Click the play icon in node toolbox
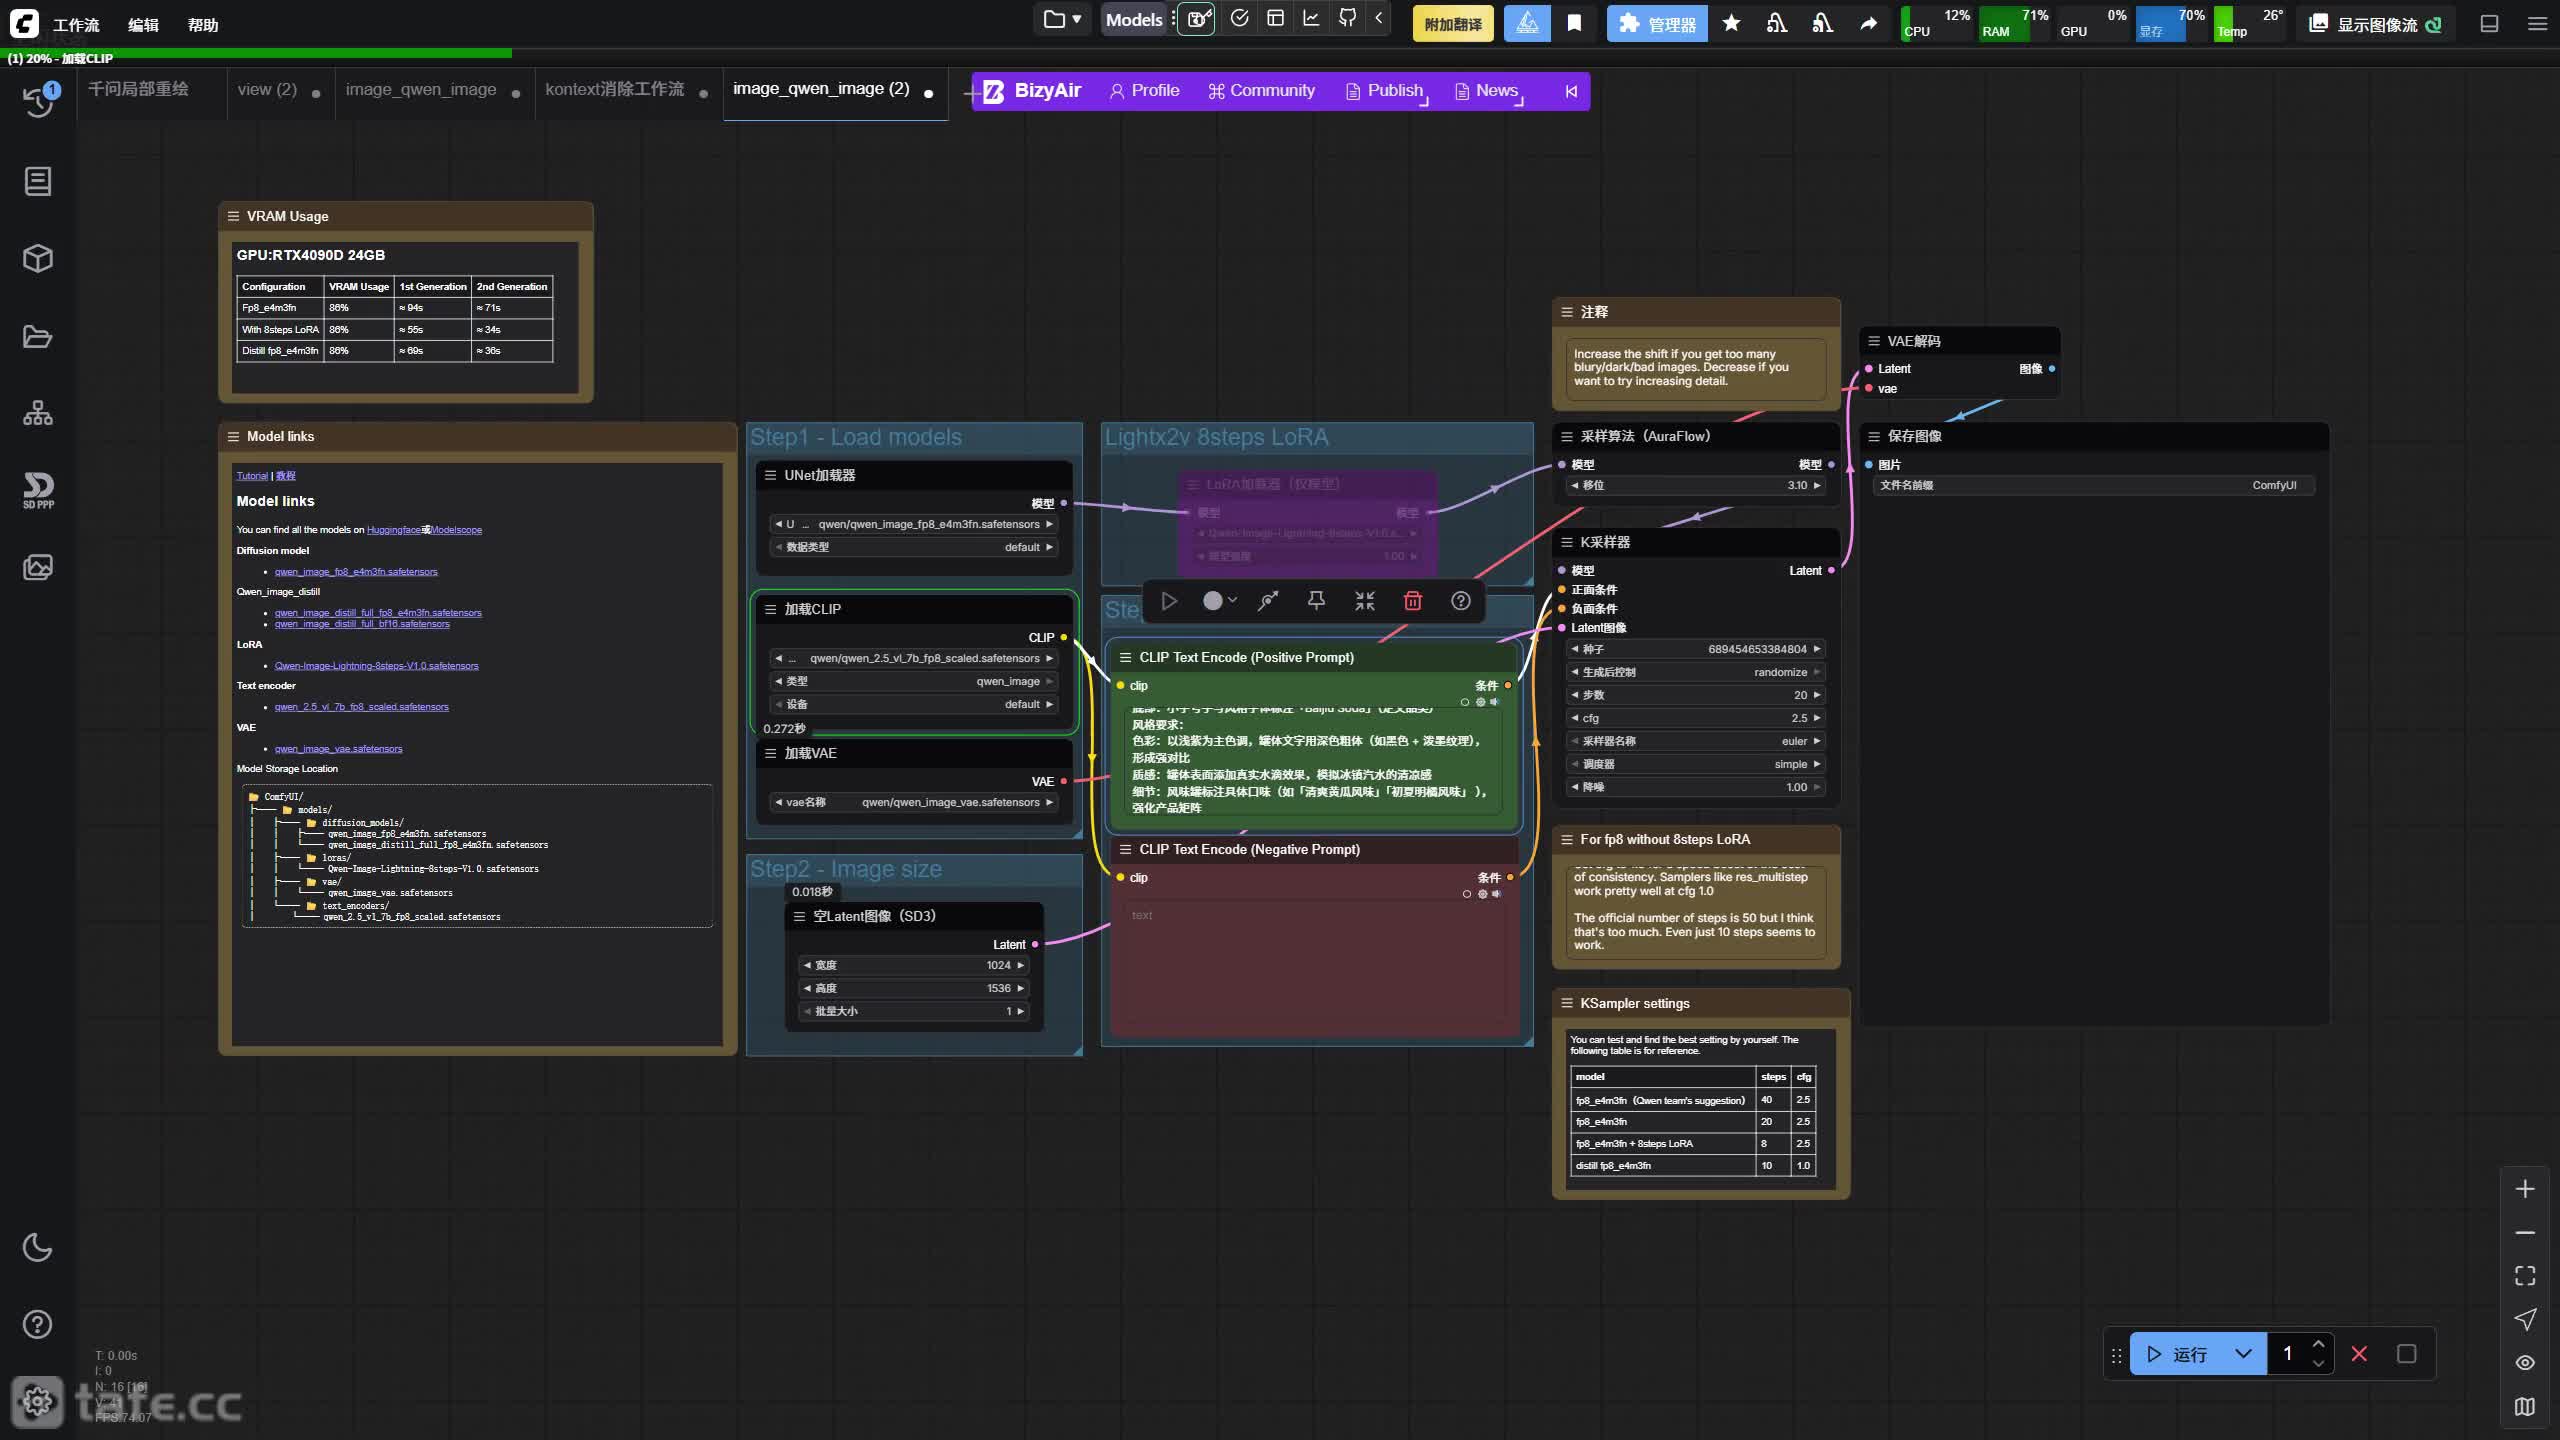 [1168, 601]
